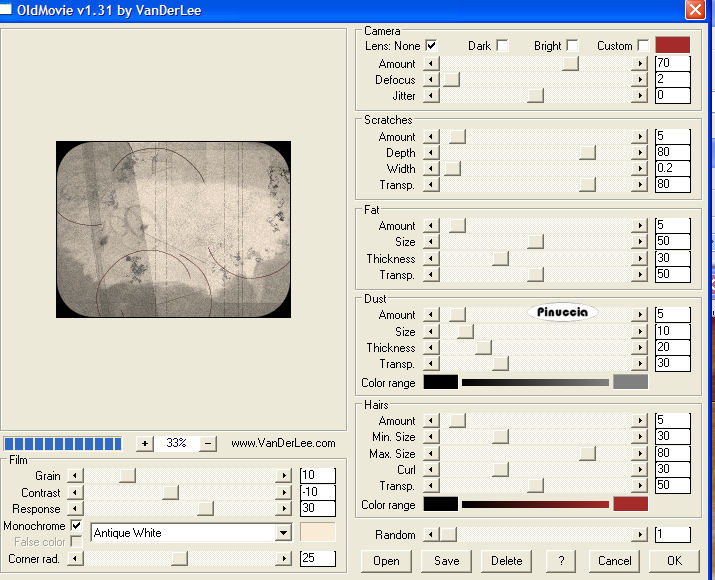This screenshot has width=715, height=580.
Task: Click right arrow of Grain slider
Action: (x=285, y=476)
